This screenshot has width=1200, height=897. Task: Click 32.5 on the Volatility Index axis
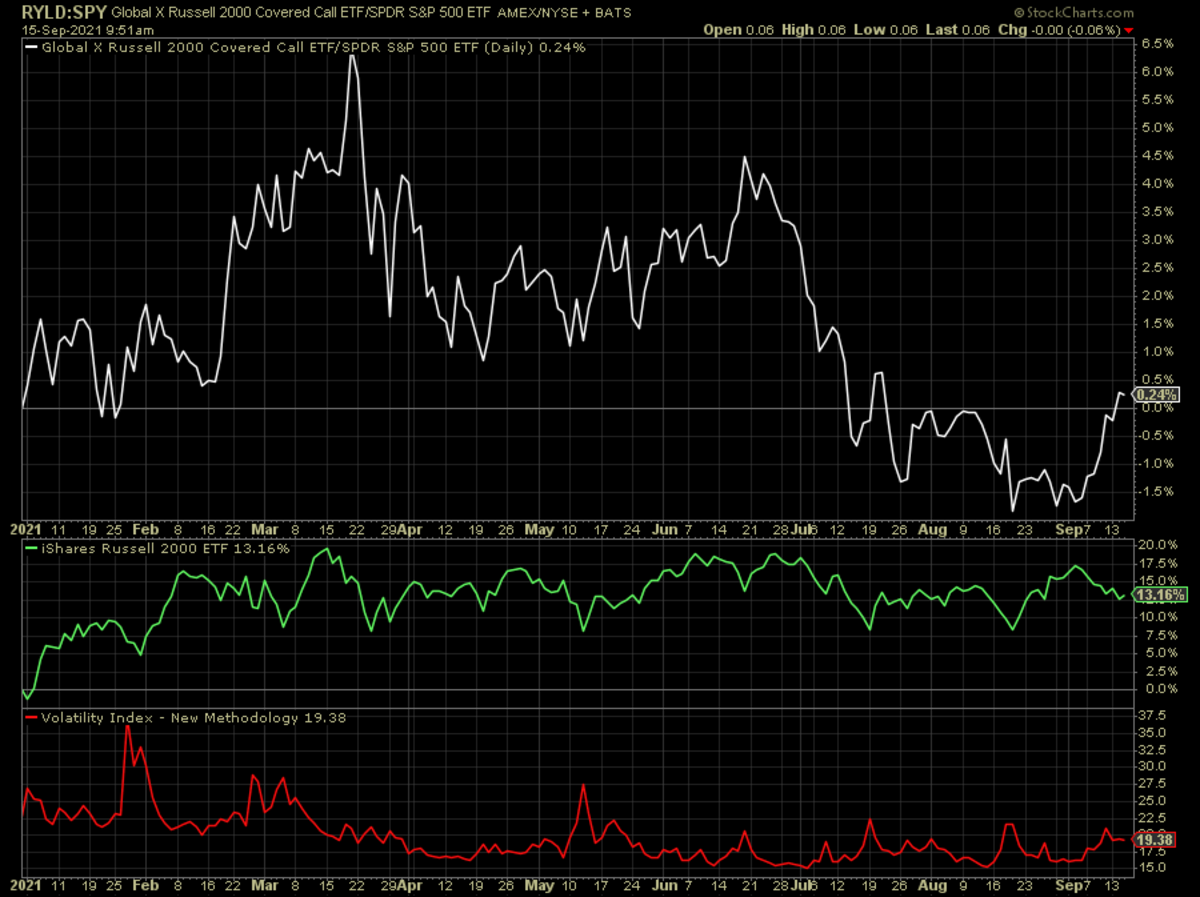[1153, 750]
